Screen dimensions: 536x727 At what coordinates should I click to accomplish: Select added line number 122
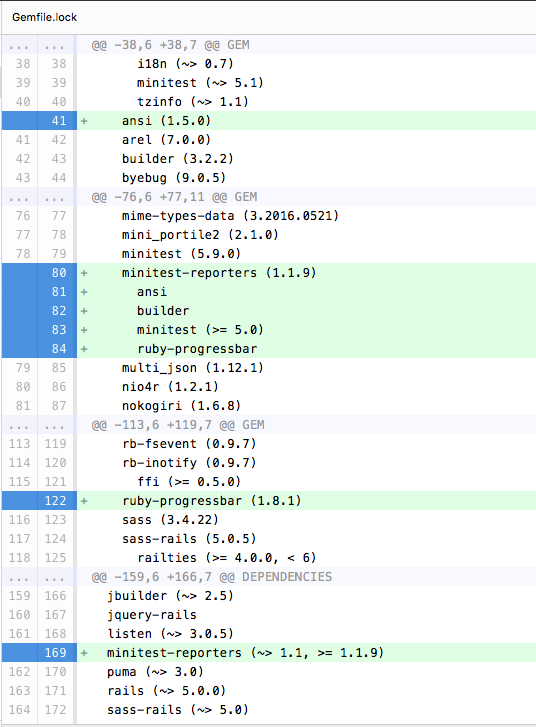point(55,501)
